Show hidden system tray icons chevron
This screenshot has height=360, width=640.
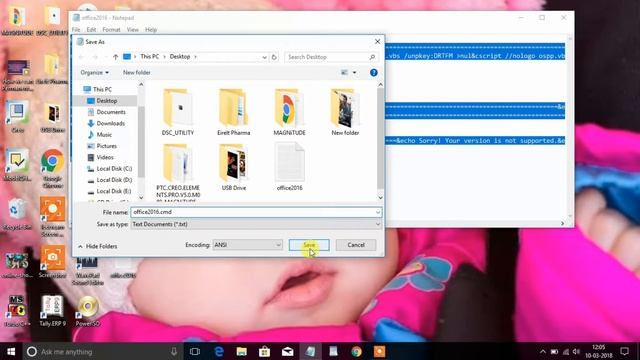click(542, 351)
